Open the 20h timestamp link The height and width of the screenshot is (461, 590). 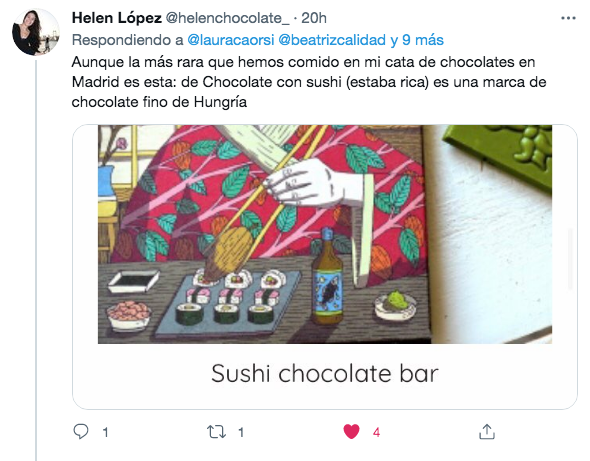point(314,18)
